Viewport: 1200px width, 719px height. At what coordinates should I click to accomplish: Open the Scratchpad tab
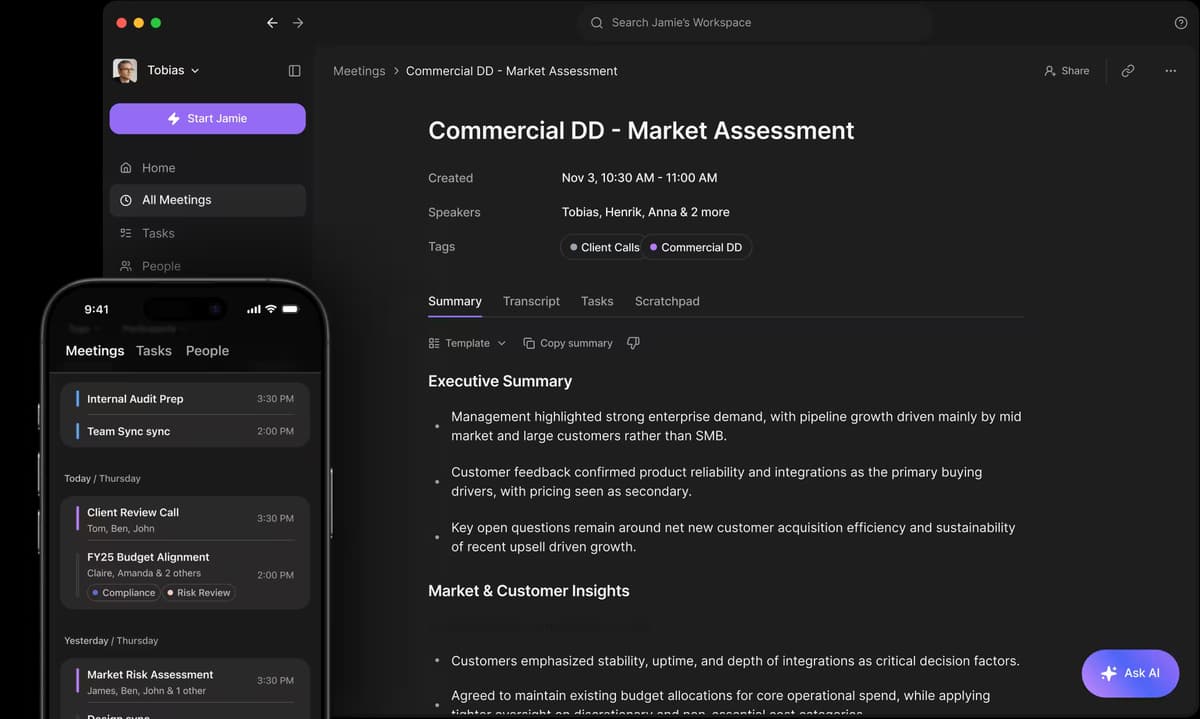click(x=667, y=301)
